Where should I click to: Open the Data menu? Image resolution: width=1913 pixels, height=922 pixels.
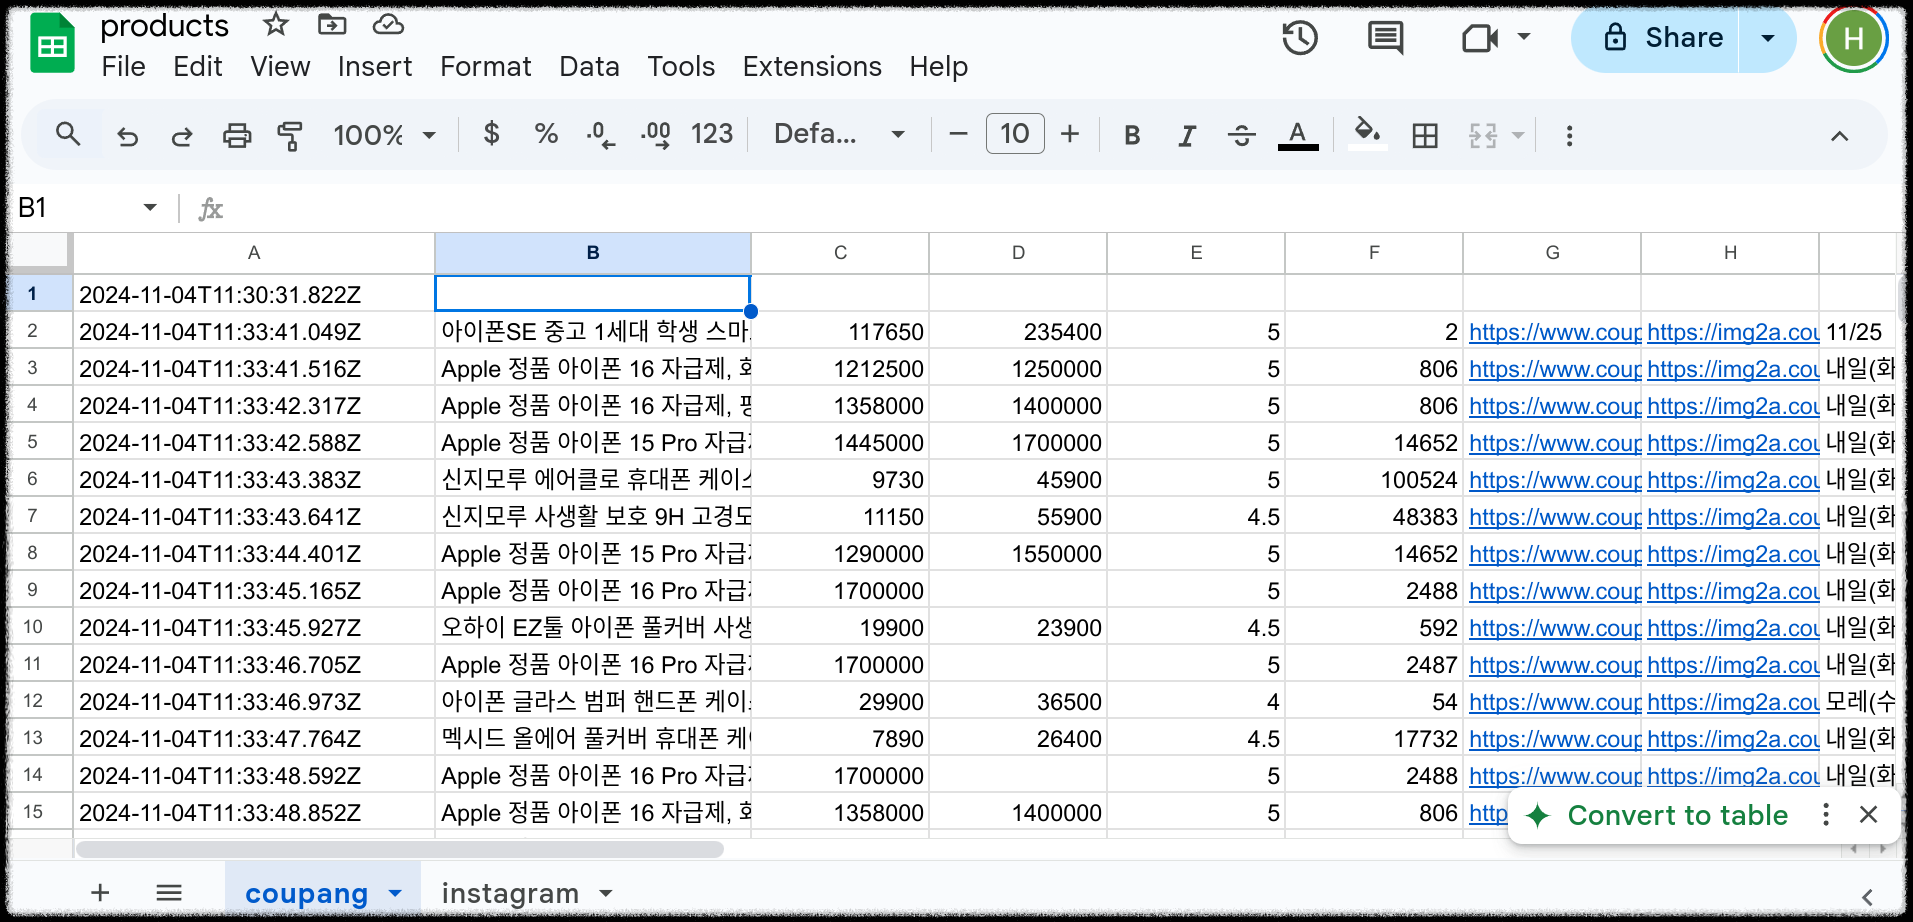point(589,66)
